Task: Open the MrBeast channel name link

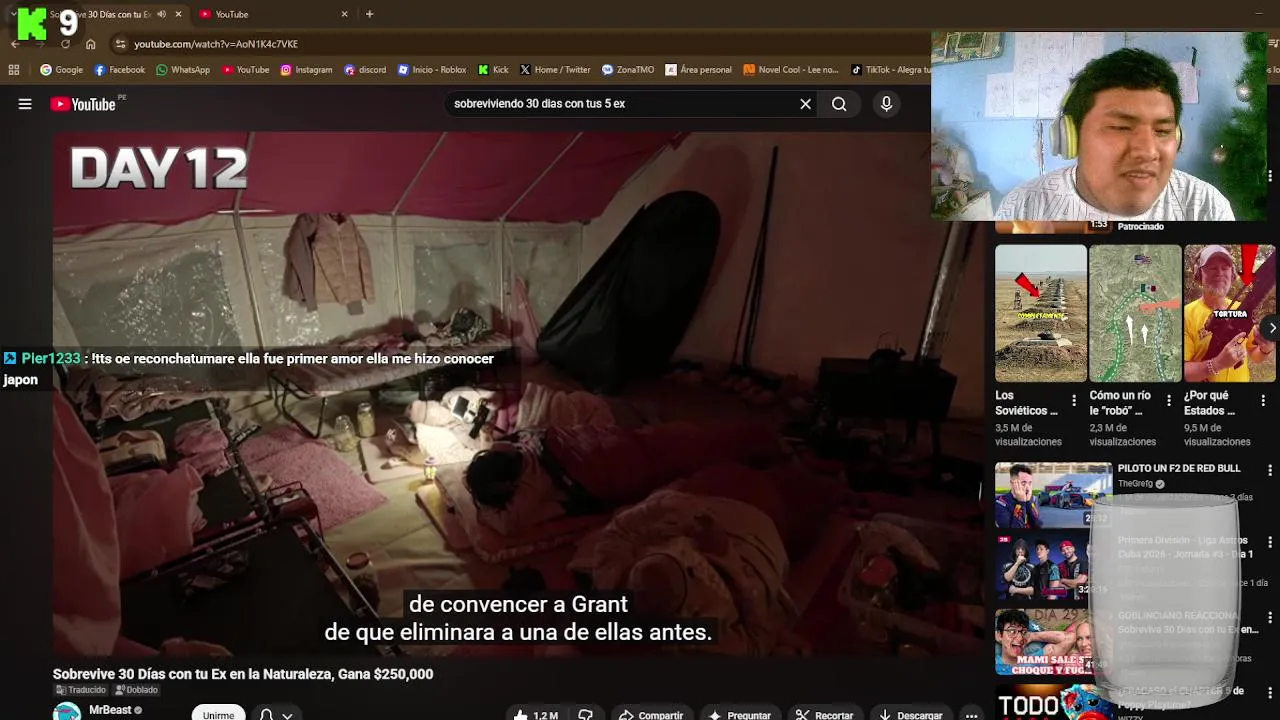Action: coord(110,710)
